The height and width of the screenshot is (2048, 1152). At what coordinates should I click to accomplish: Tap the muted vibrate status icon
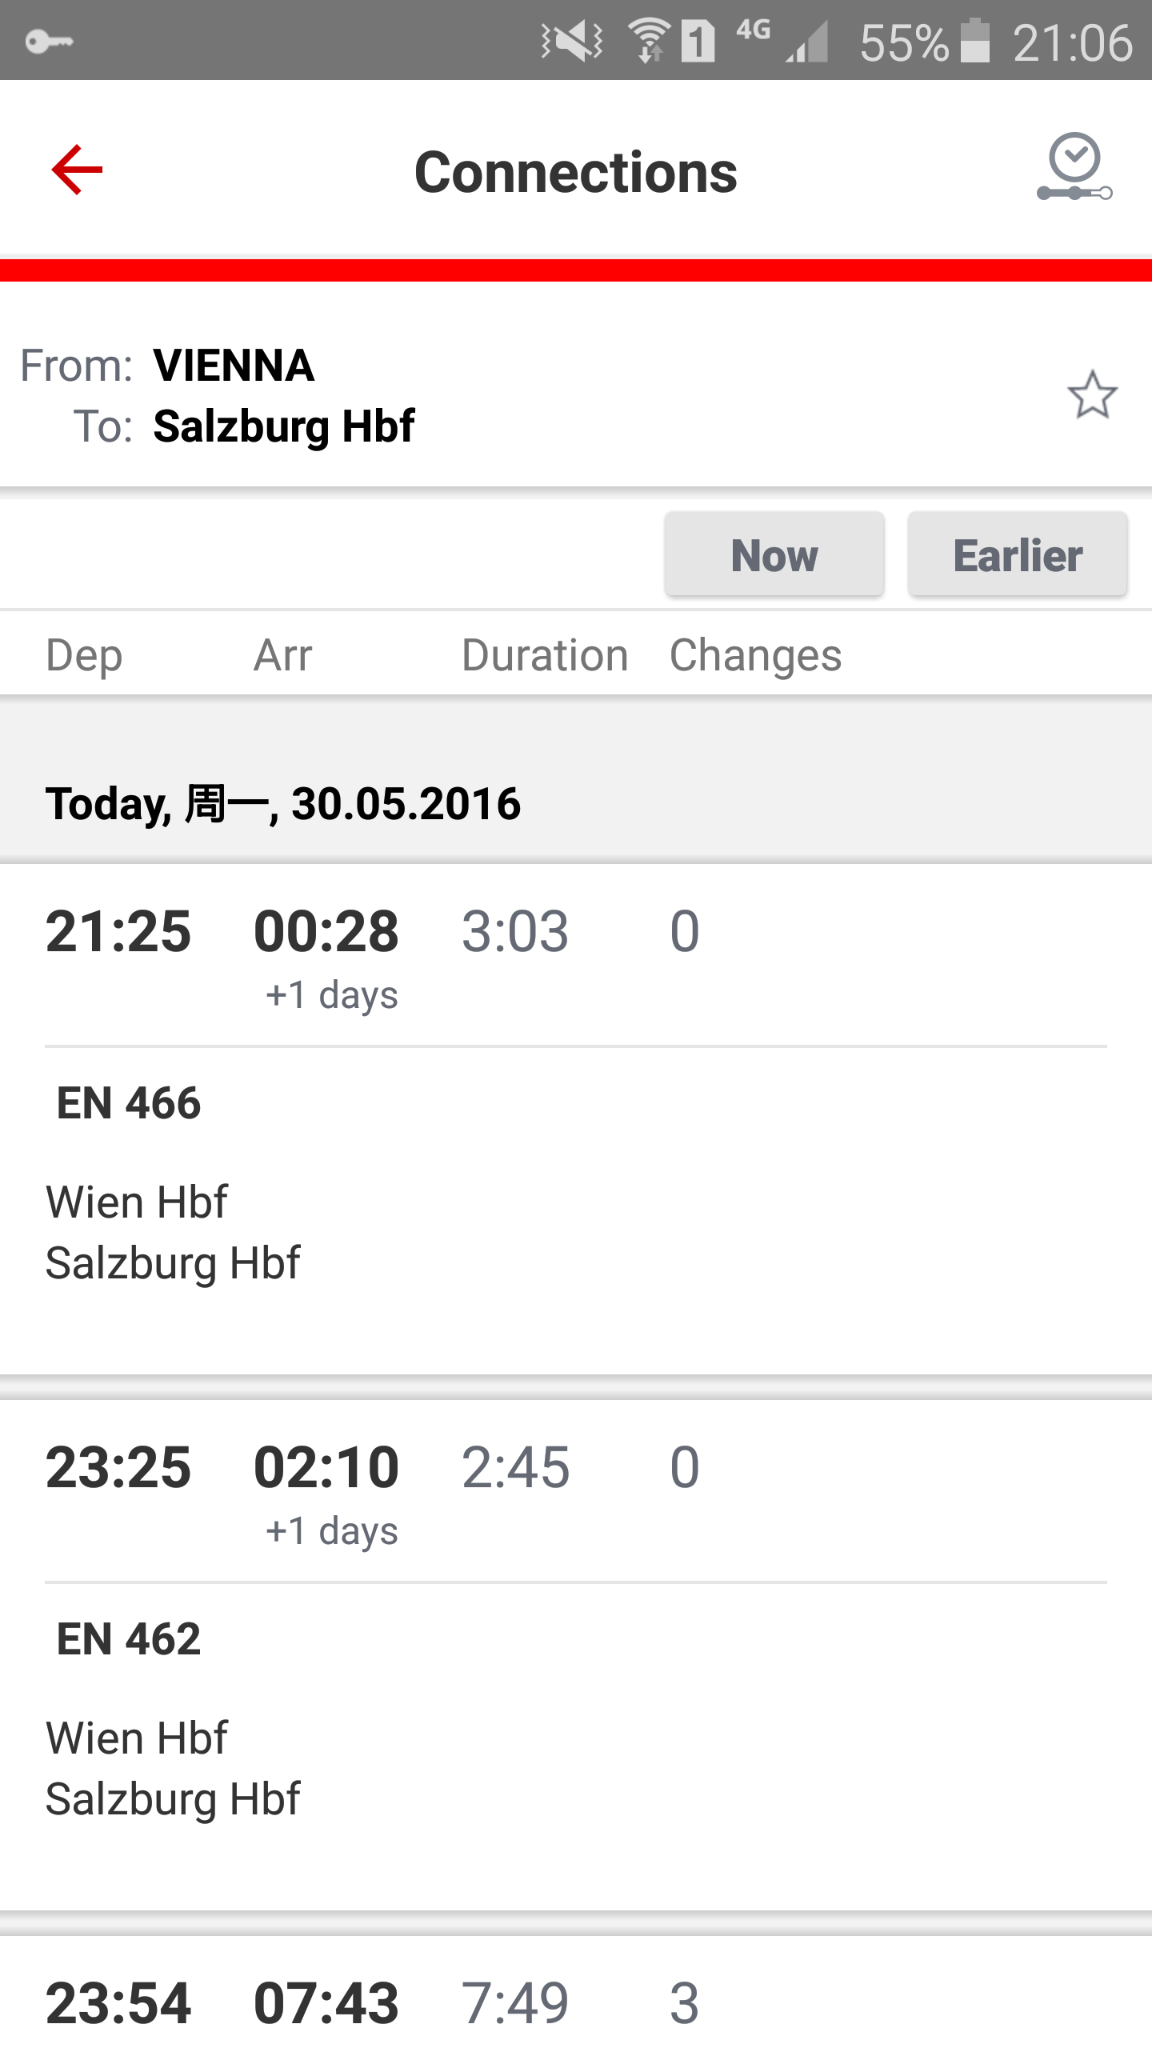pyautogui.click(x=572, y=42)
